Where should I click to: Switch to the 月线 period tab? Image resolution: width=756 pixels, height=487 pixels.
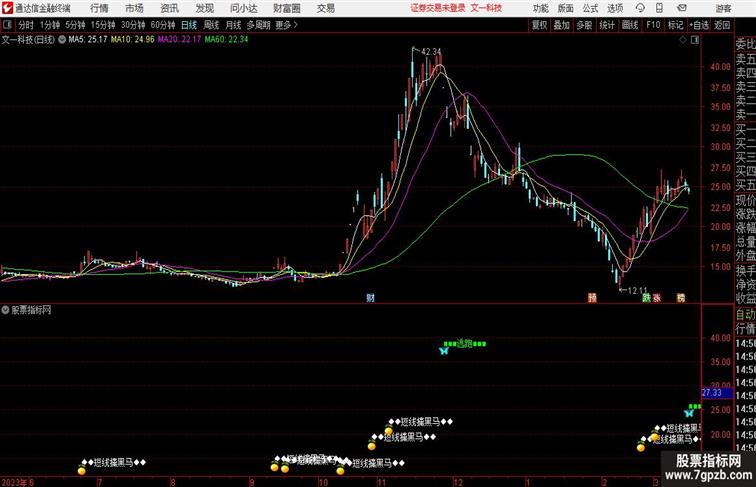click(x=233, y=25)
